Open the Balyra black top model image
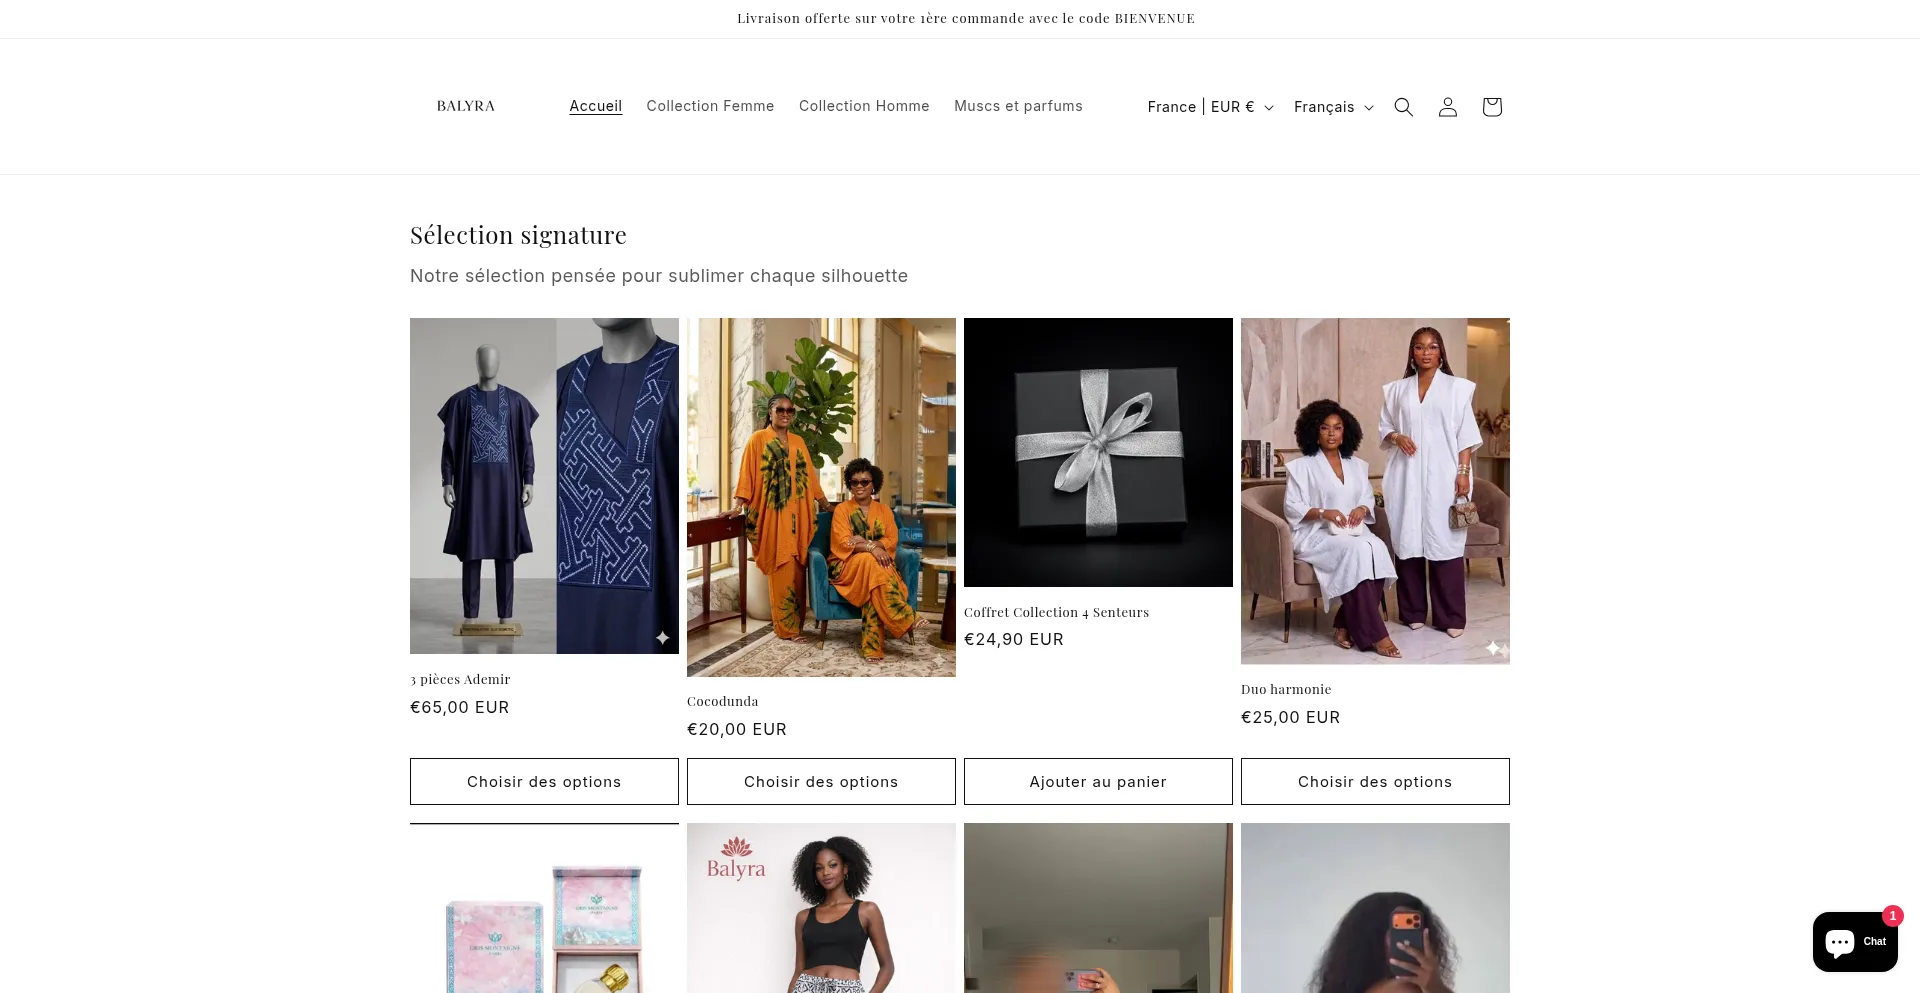The width and height of the screenshot is (1920, 993). click(x=821, y=908)
